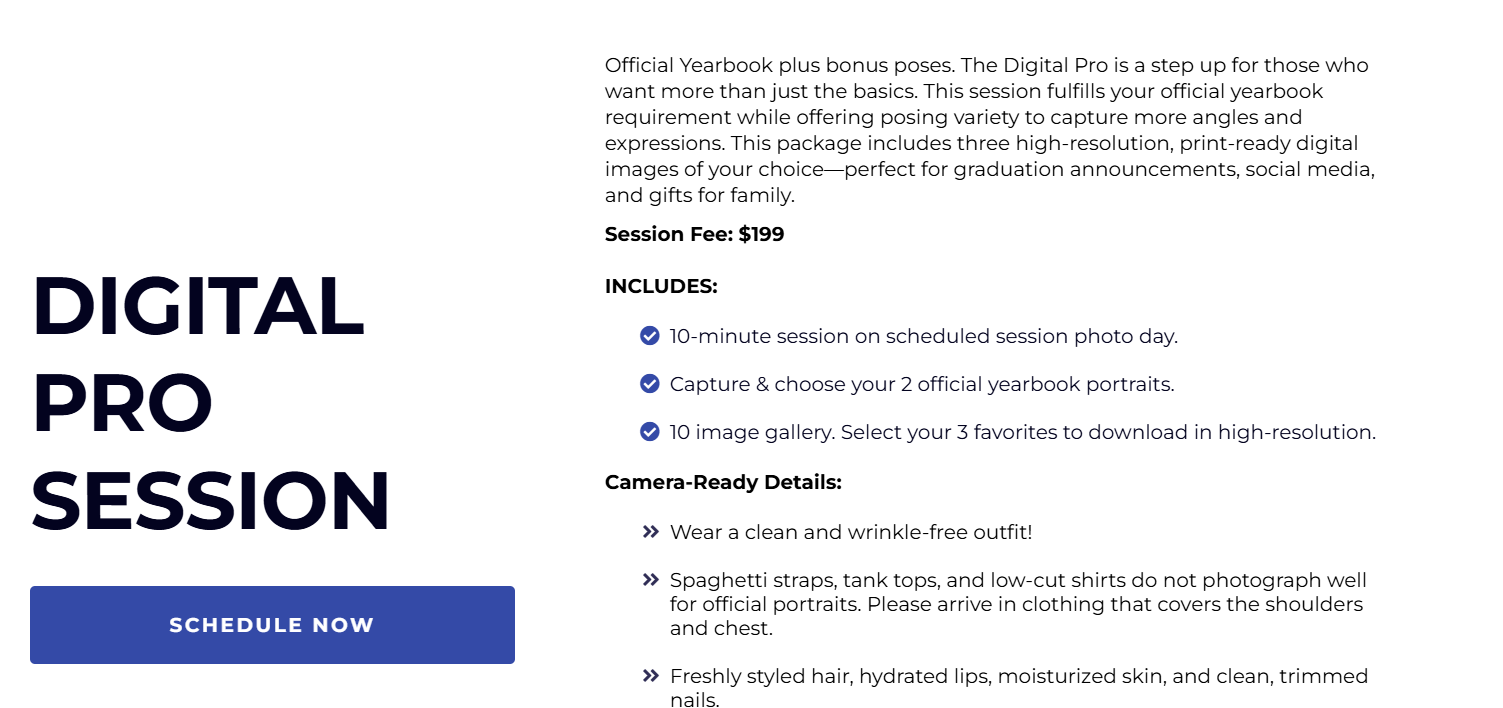Click the word DIGITAL in the title
This screenshot has width=1503, height=708.
coord(198,306)
